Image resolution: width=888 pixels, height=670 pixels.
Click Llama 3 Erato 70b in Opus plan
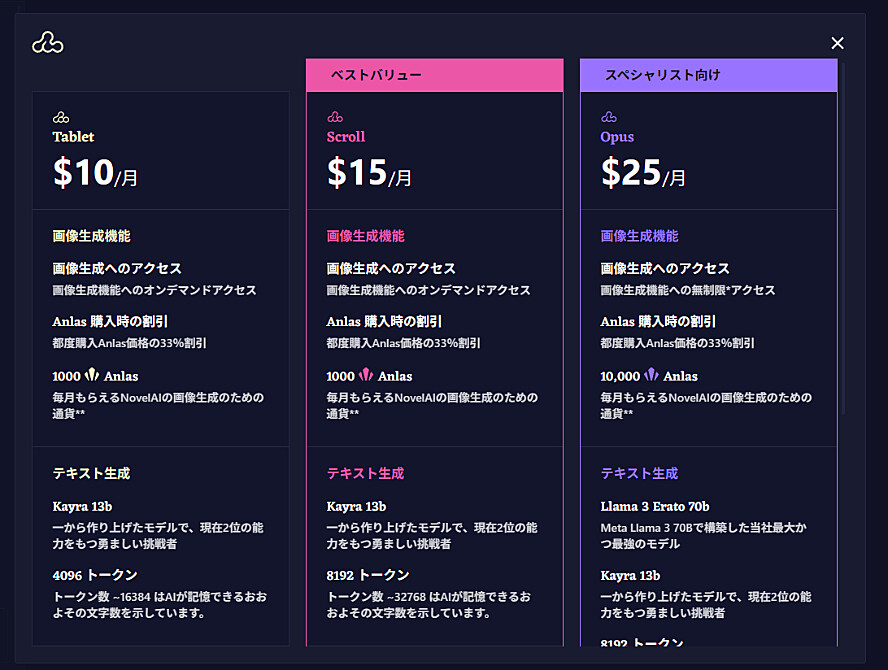[x=655, y=506]
